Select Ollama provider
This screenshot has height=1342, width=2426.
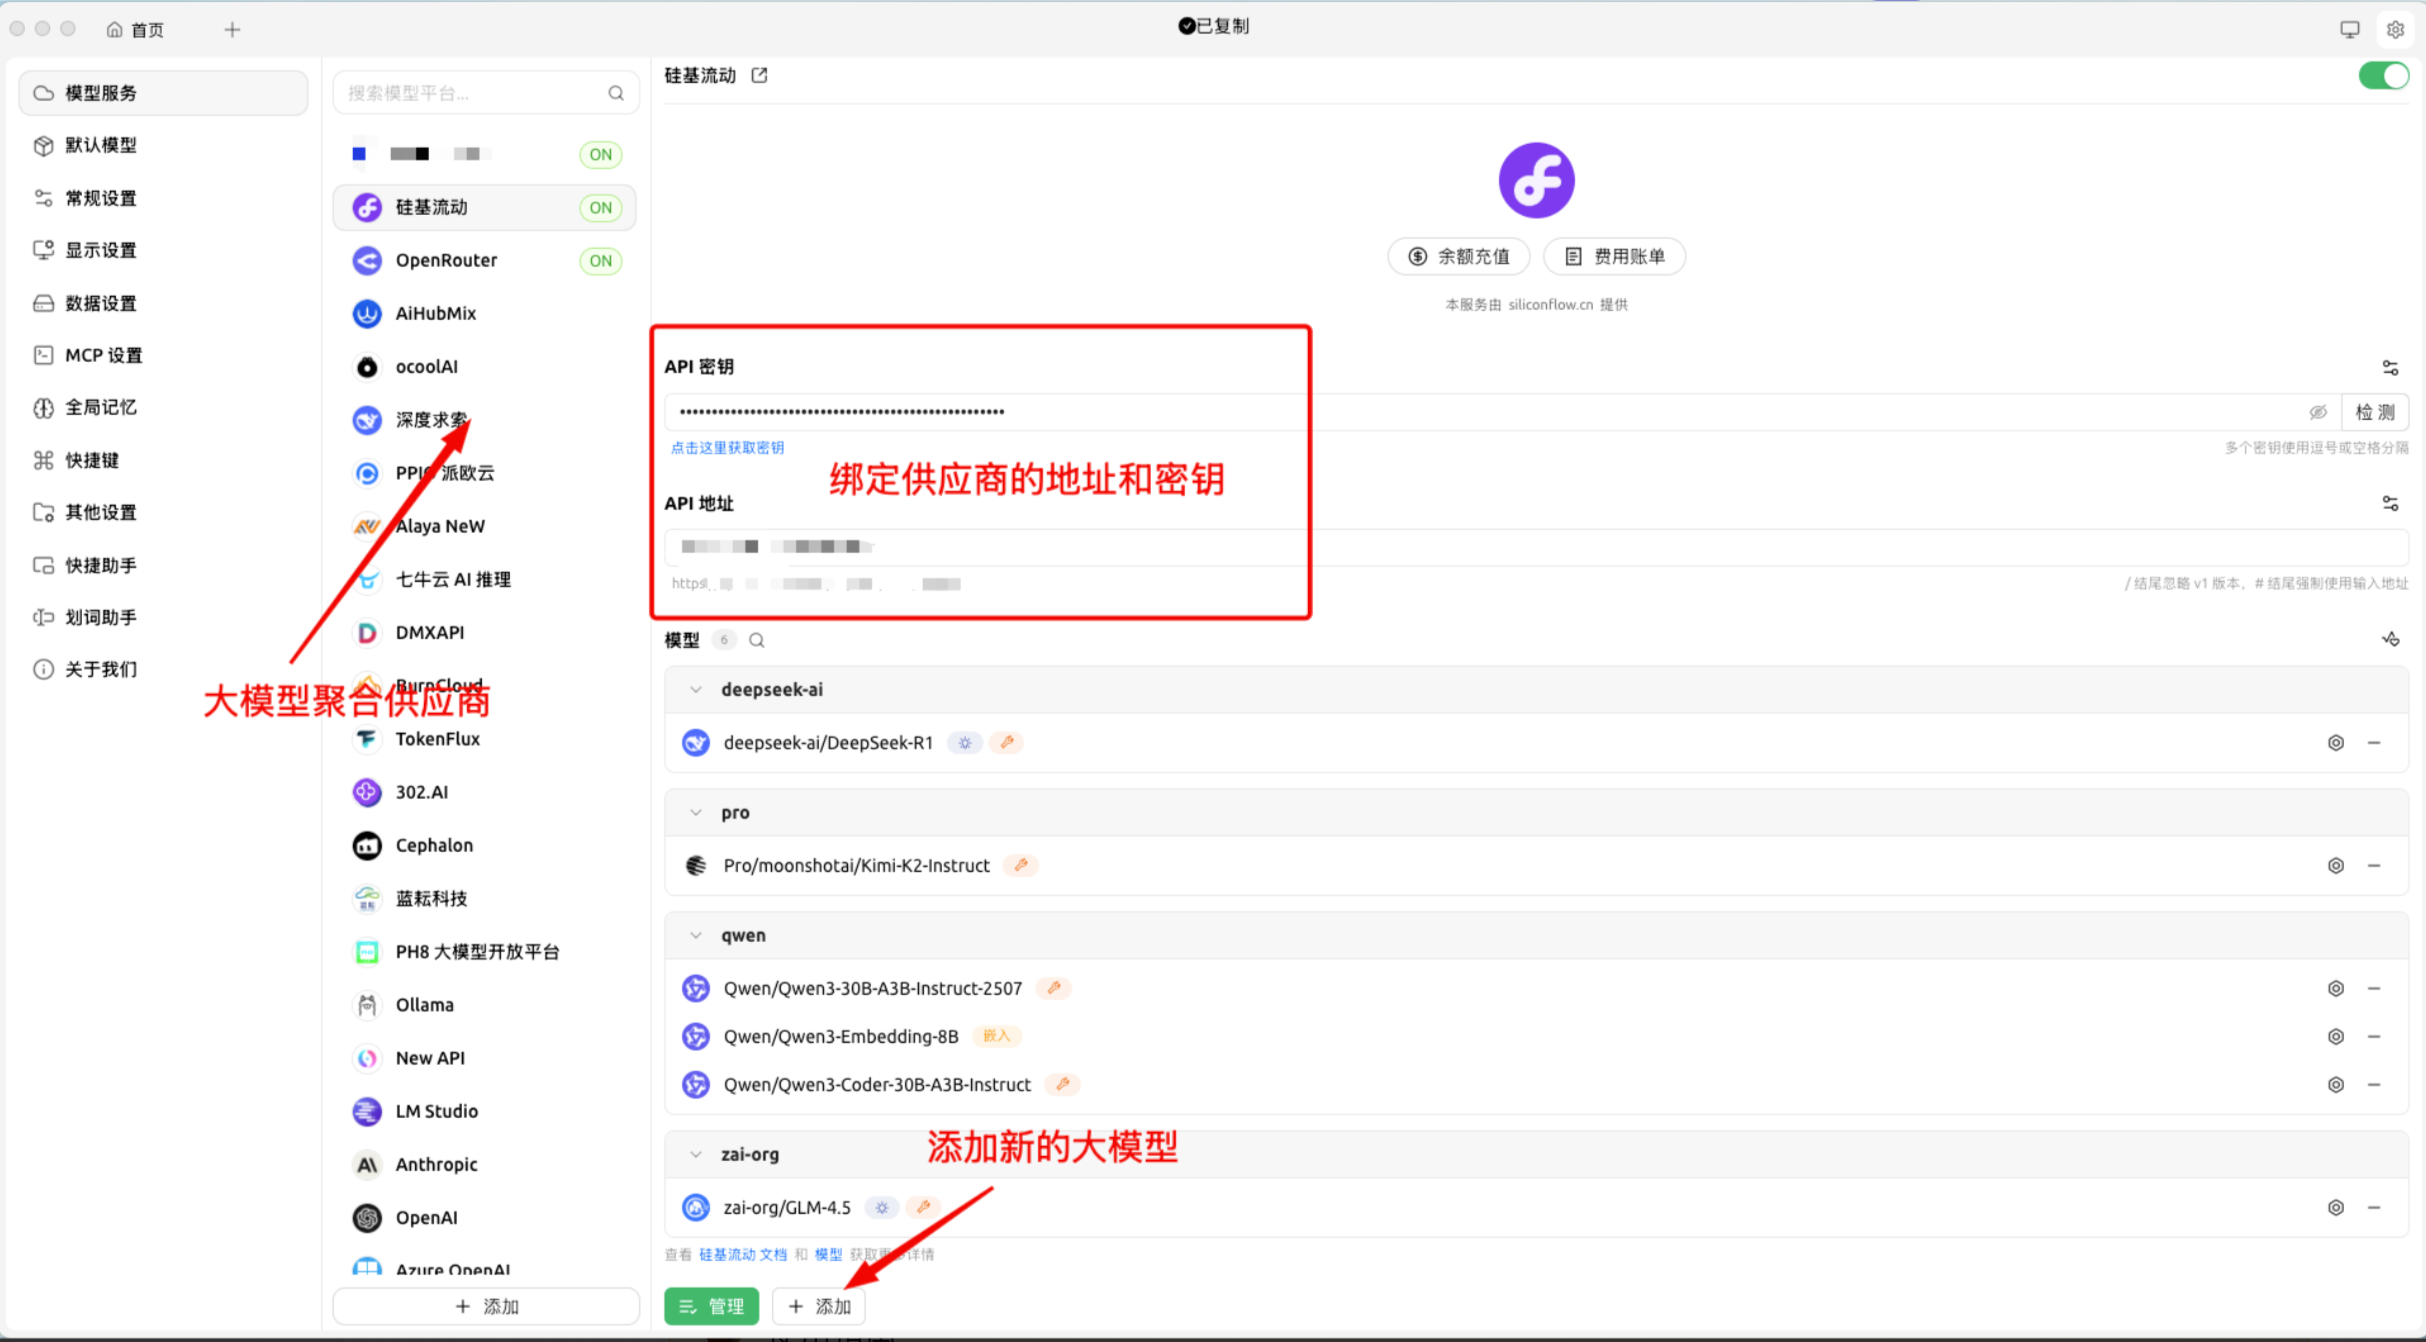(x=485, y=1005)
